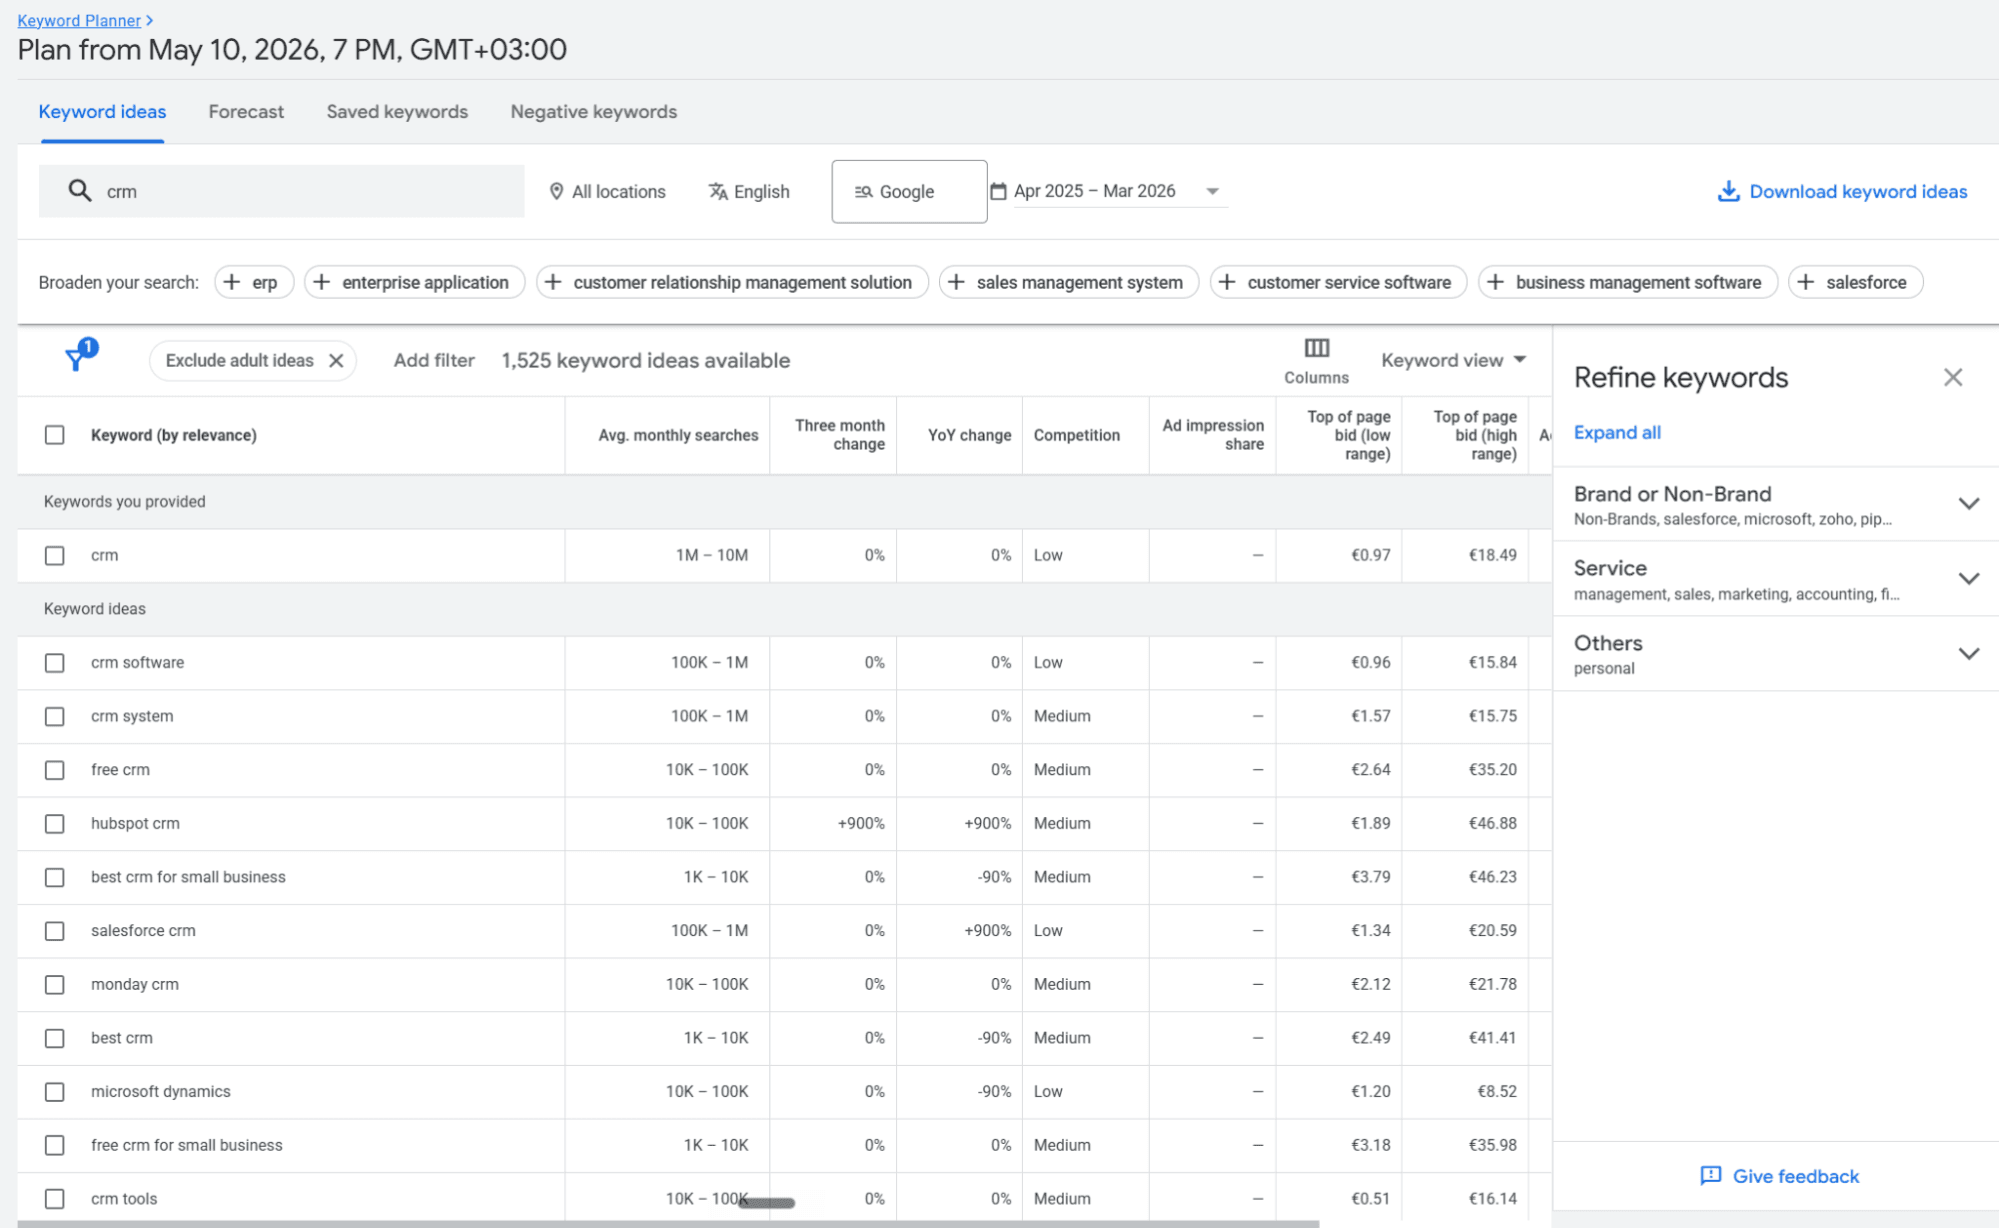Viewport: 1999px width, 1228px height.
Task: Check the crm tools row
Action: click(55, 1199)
